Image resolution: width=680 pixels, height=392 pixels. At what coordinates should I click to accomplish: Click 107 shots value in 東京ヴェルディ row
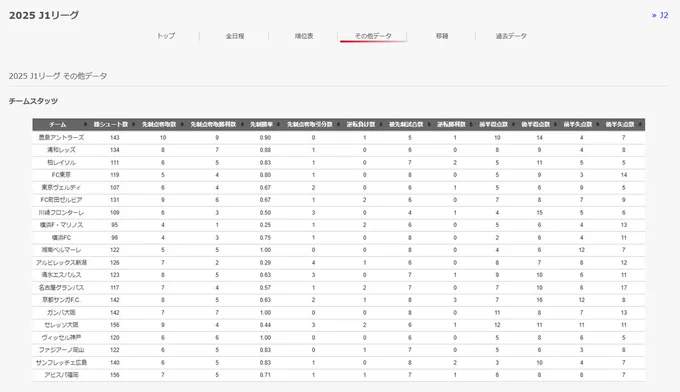[114, 187]
